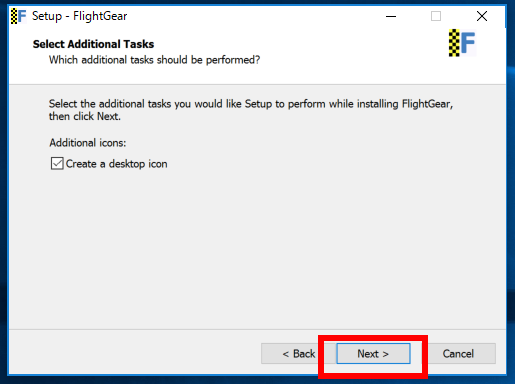
Task: Minimize the Setup - FlightGear window
Action: (391, 16)
